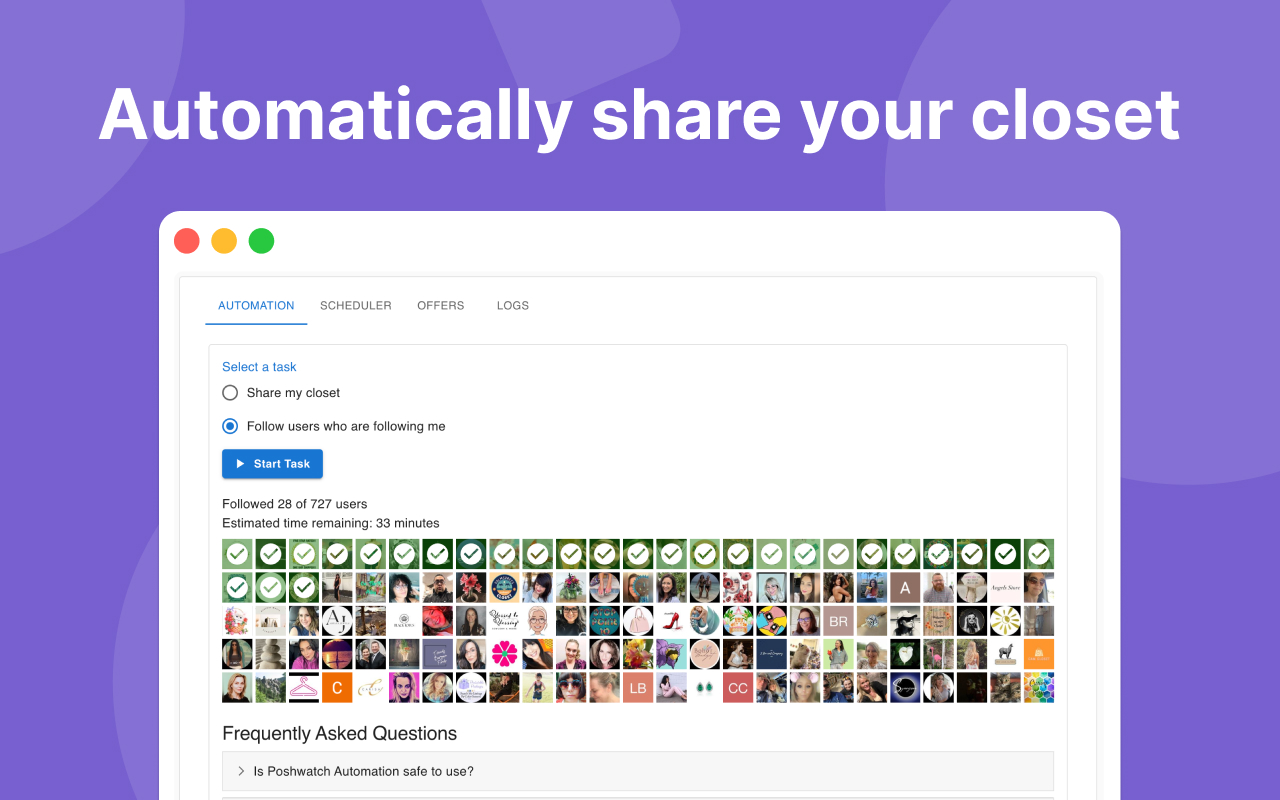This screenshot has height=800, width=1280.
Task: Click the pink flower avatar
Action: (x=504, y=653)
